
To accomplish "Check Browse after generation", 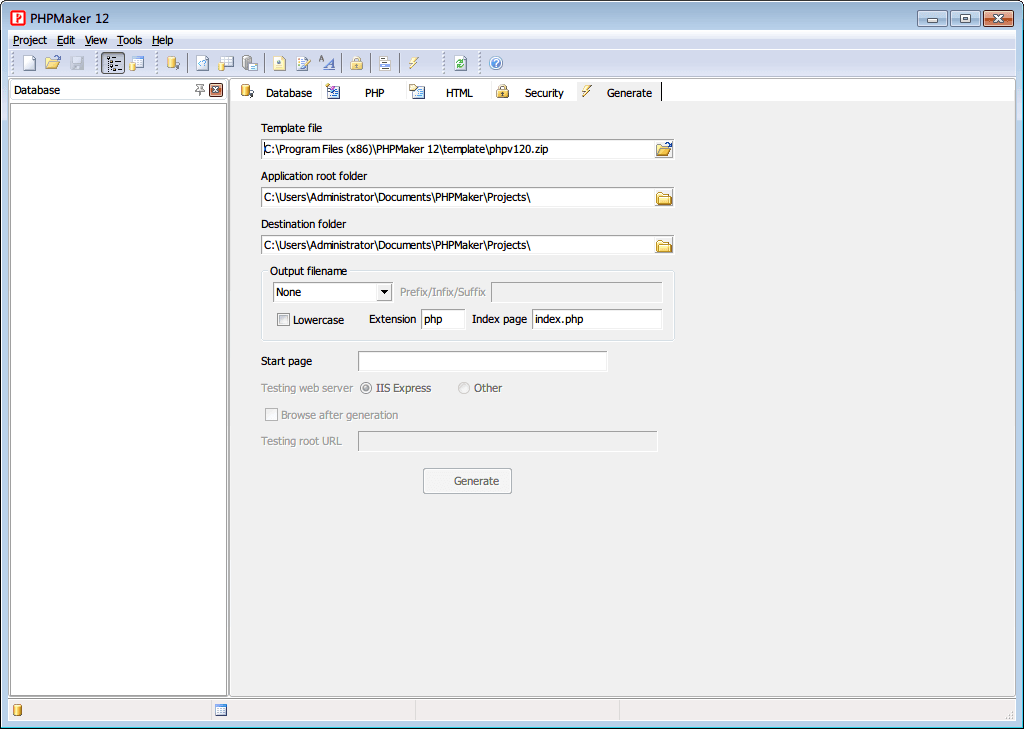I will (271, 415).
